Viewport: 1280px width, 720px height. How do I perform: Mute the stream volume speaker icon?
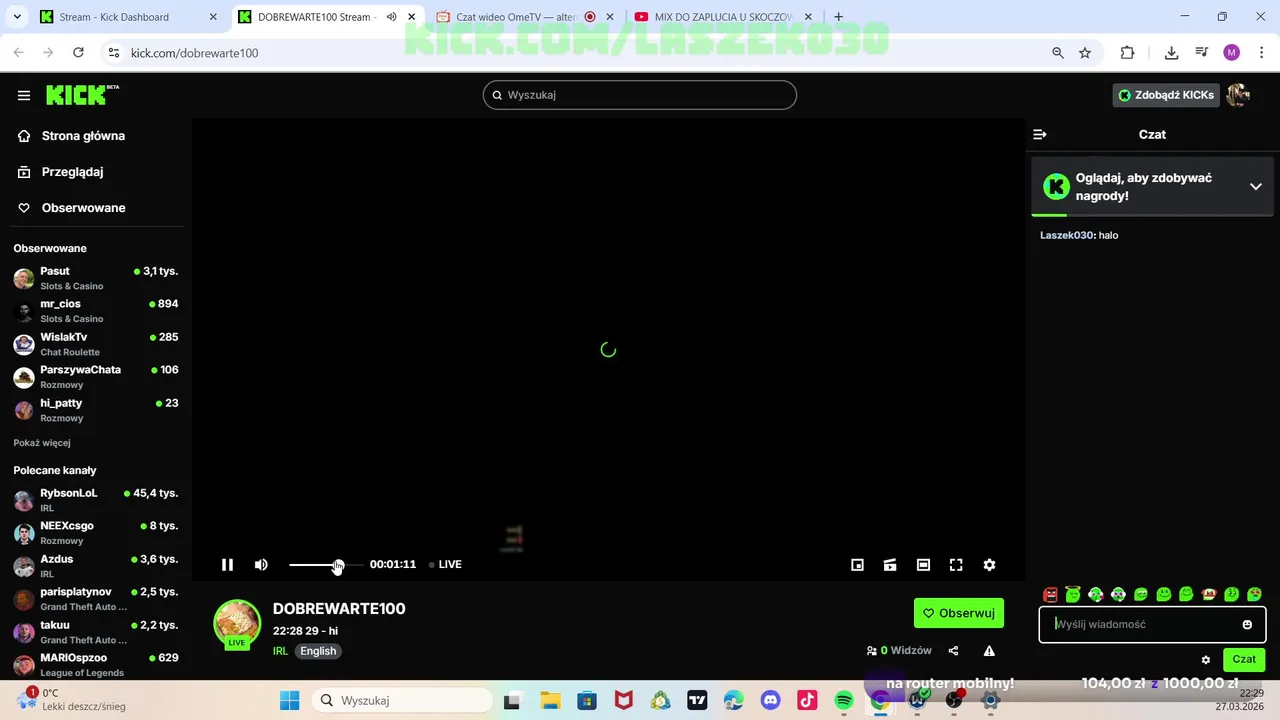point(261,565)
